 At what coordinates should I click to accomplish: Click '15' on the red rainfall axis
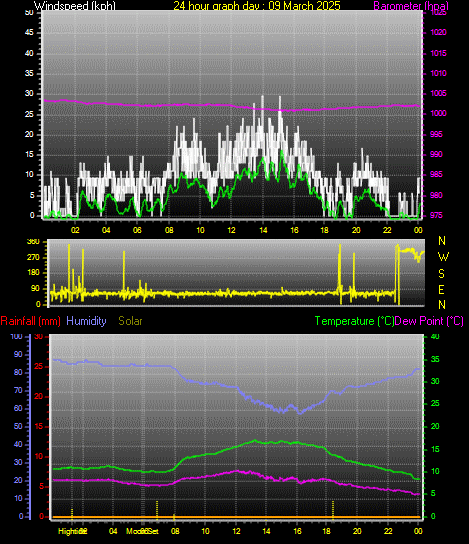coord(39,426)
